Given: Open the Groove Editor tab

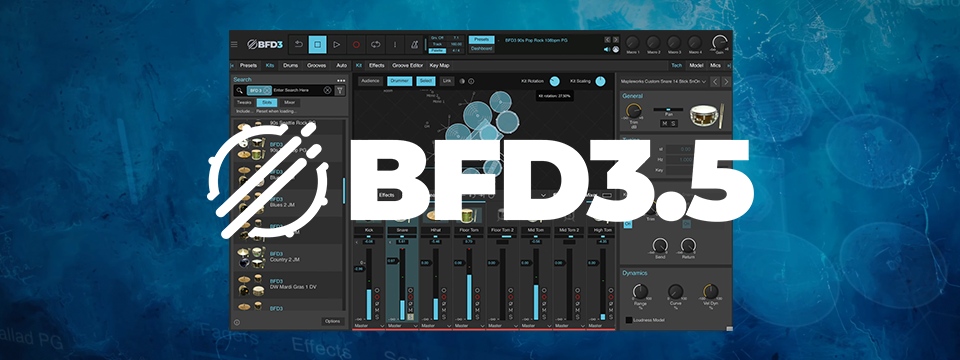Looking at the screenshot, I should click(x=407, y=66).
